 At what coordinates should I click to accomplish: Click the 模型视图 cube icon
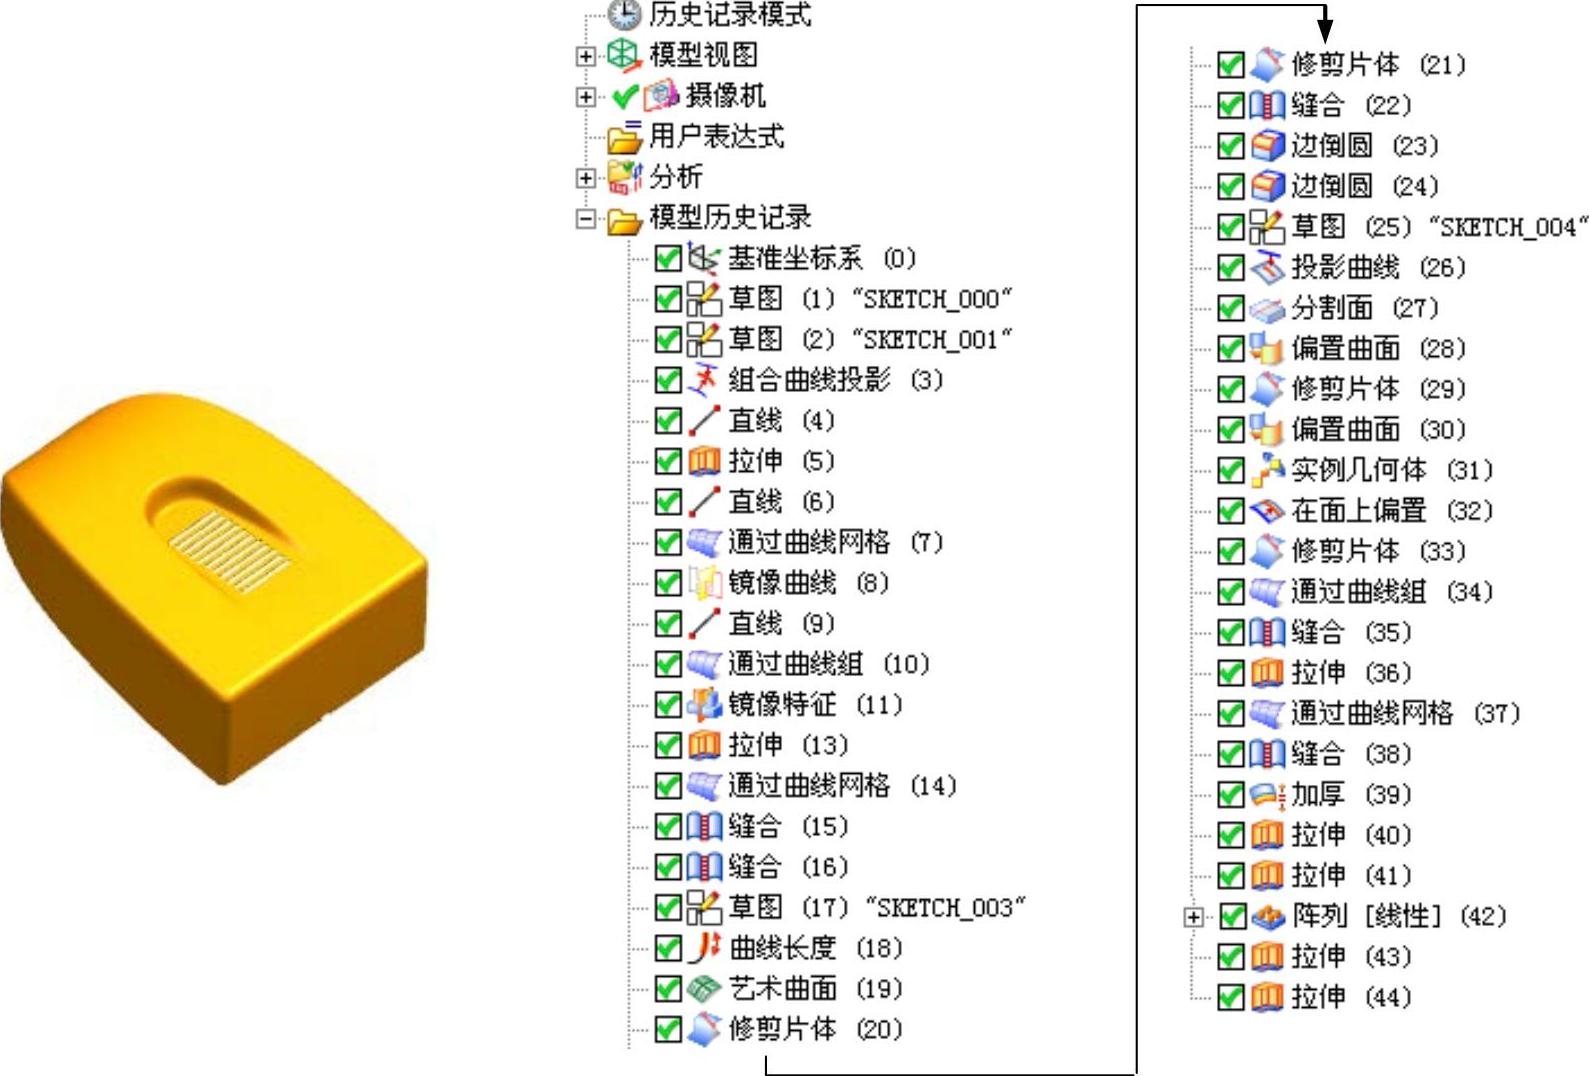[x=624, y=55]
